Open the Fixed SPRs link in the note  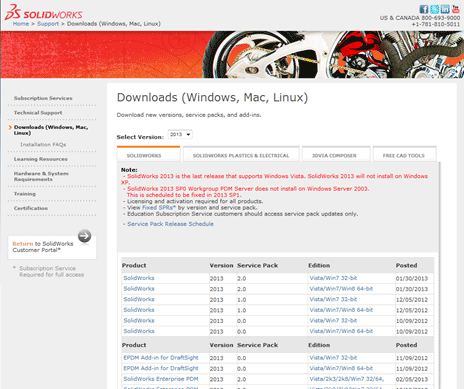[x=159, y=207]
